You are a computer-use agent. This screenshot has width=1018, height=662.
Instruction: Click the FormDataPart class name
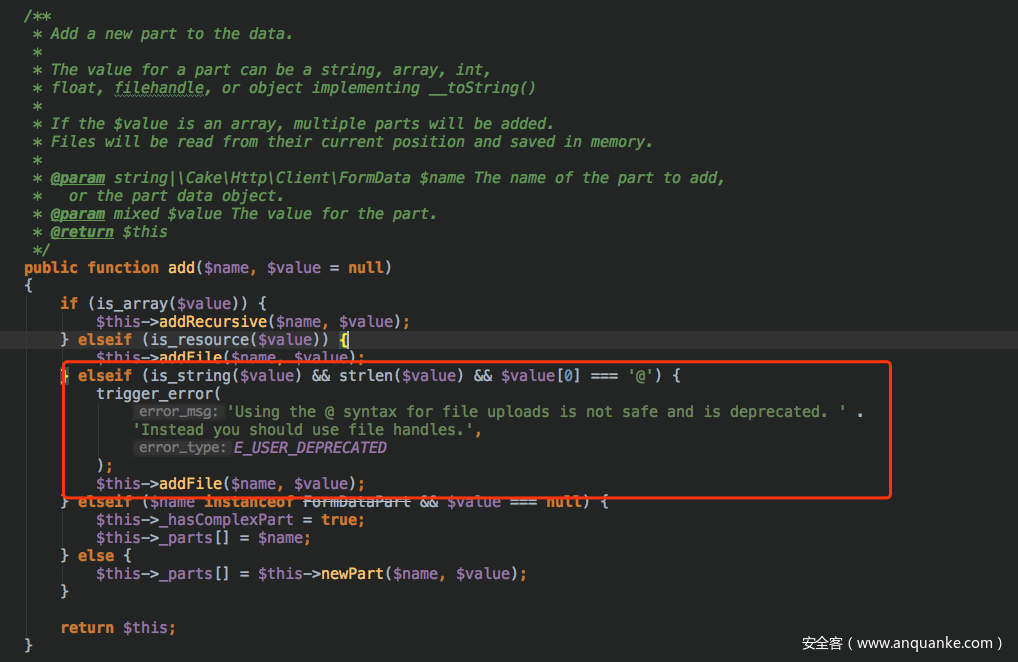click(357, 501)
